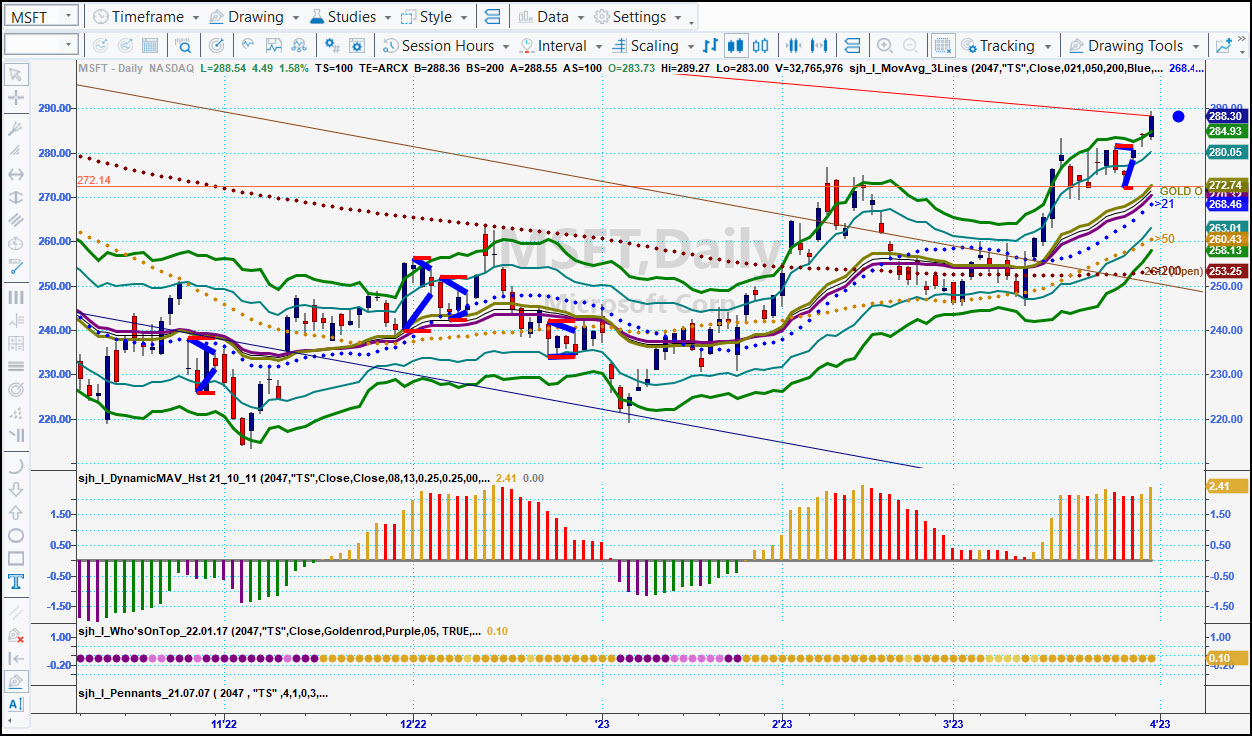
Task: Open the Studies dropdown menu
Action: click(x=350, y=17)
